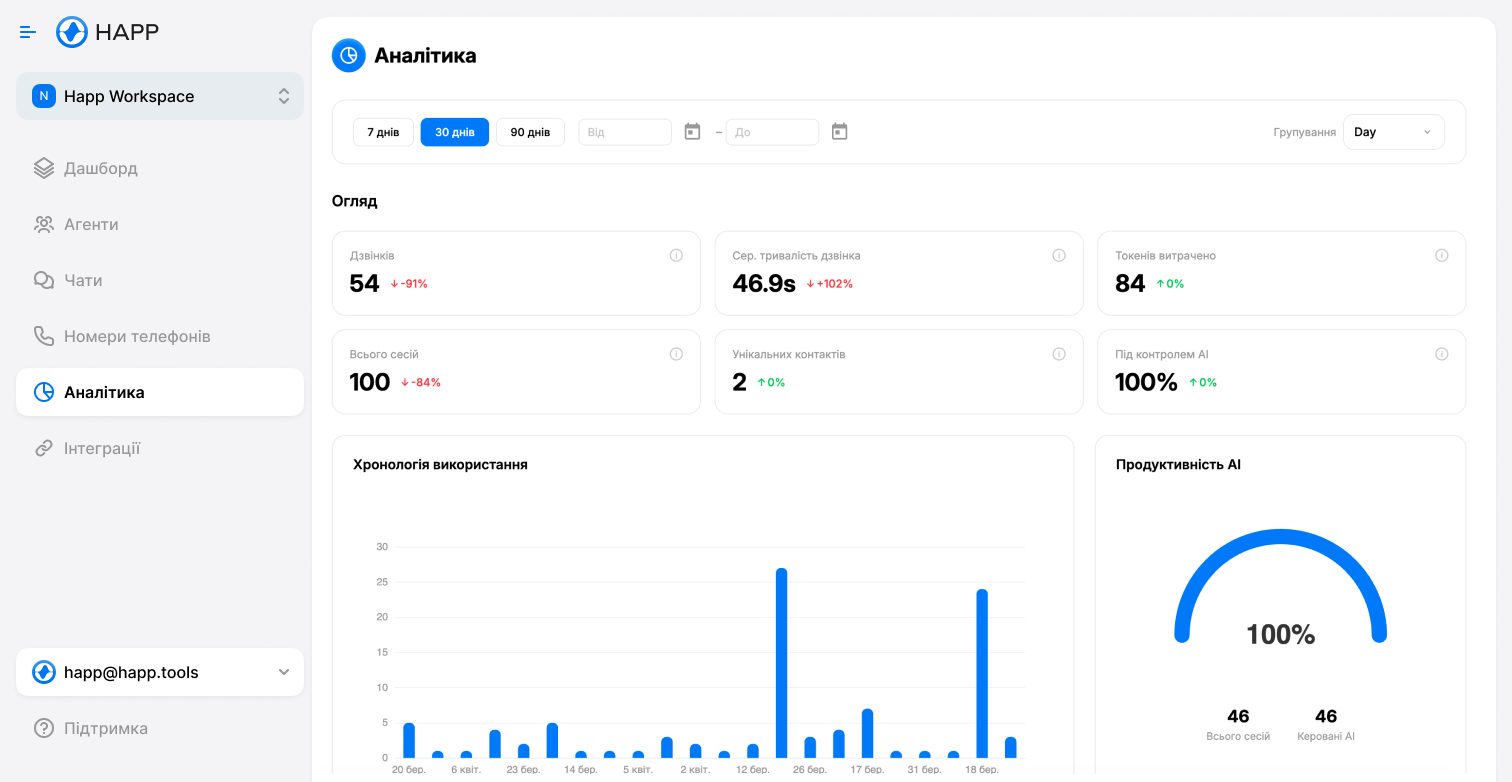Go to Дашборд in the sidebar
The height and width of the screenshot is (782, 1512).
pos(100,168)
